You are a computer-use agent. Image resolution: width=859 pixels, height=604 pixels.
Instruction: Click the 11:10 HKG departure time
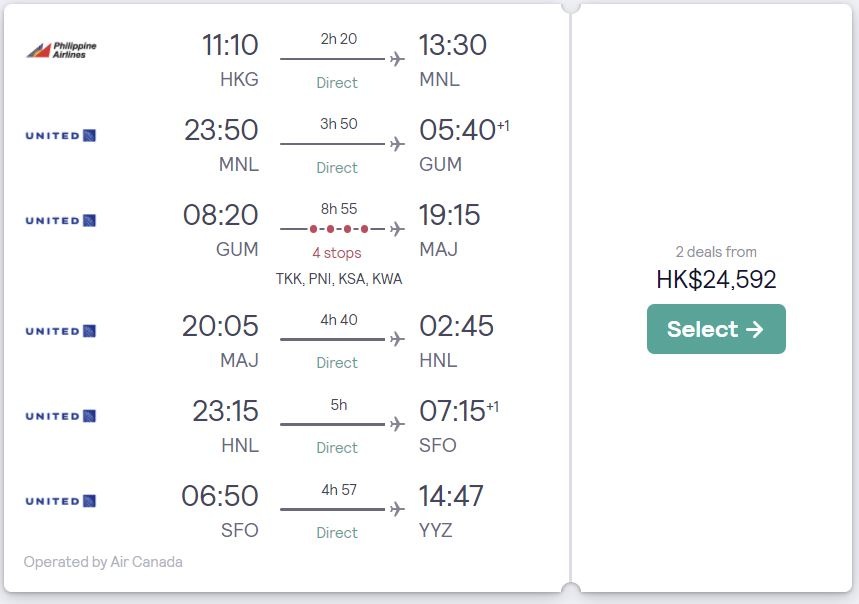coord(230,45)
